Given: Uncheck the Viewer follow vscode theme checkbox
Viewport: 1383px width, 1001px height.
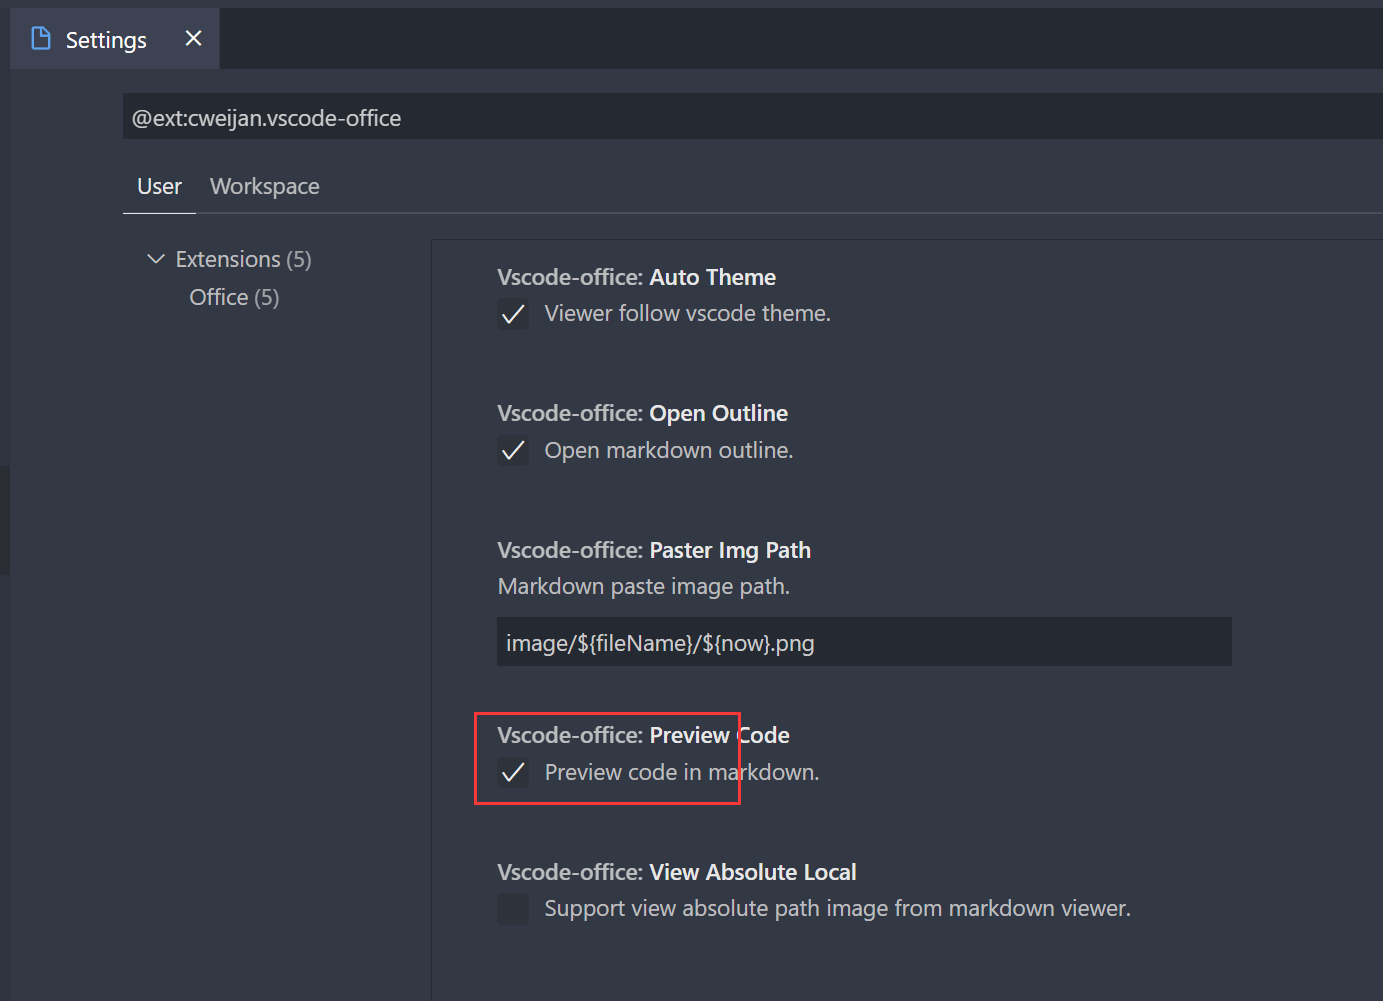Looking at the screenshot, I should (513, 314).
